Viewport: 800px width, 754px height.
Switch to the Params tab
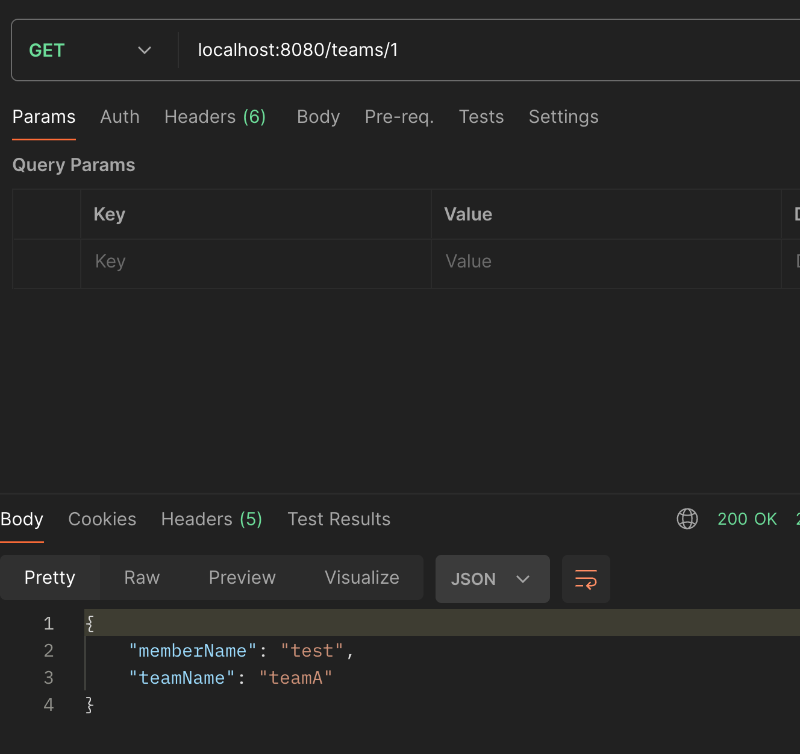pos(44,117)
